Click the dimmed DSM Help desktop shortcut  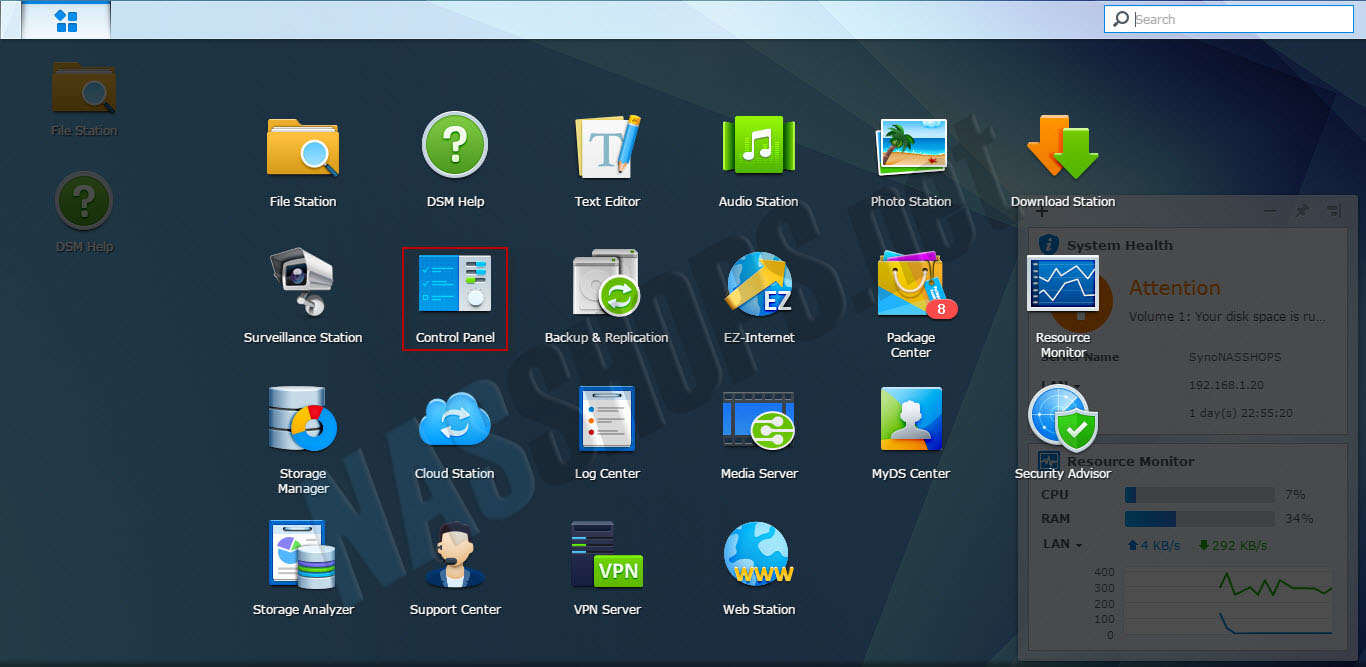pyautogui.click(x=84, y=212)
